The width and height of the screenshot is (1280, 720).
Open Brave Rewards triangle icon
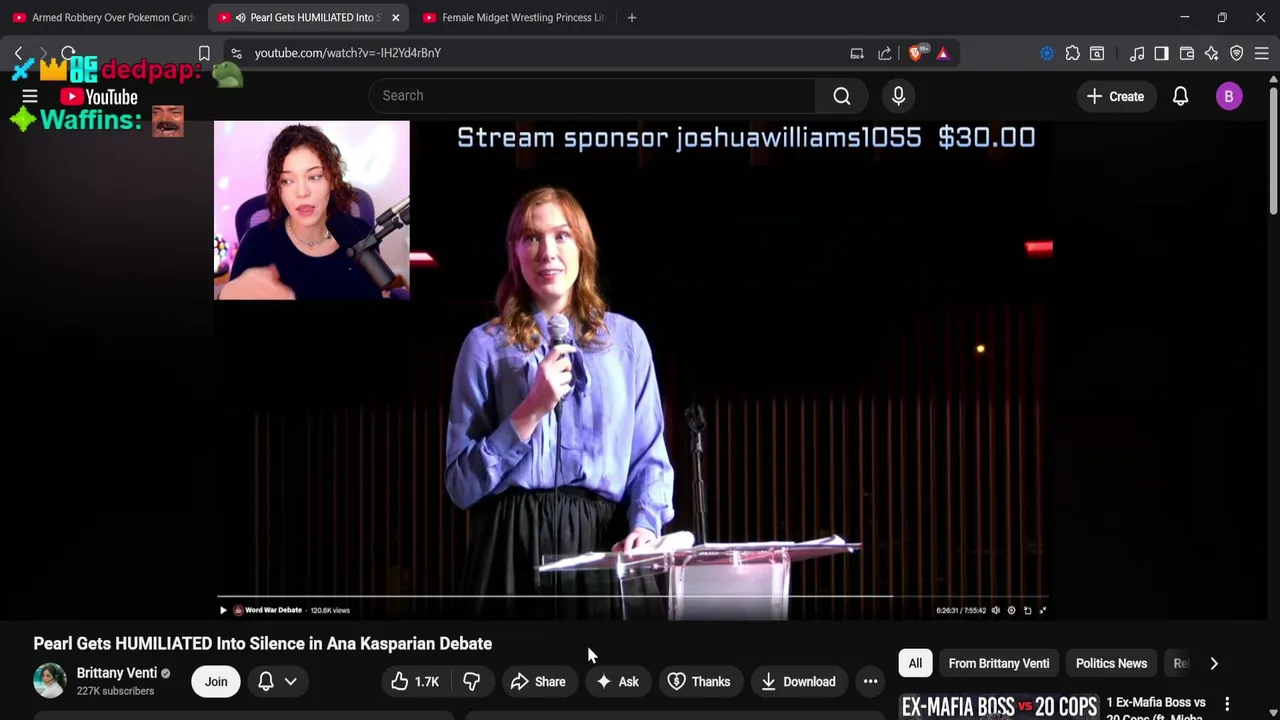(943, 53)
